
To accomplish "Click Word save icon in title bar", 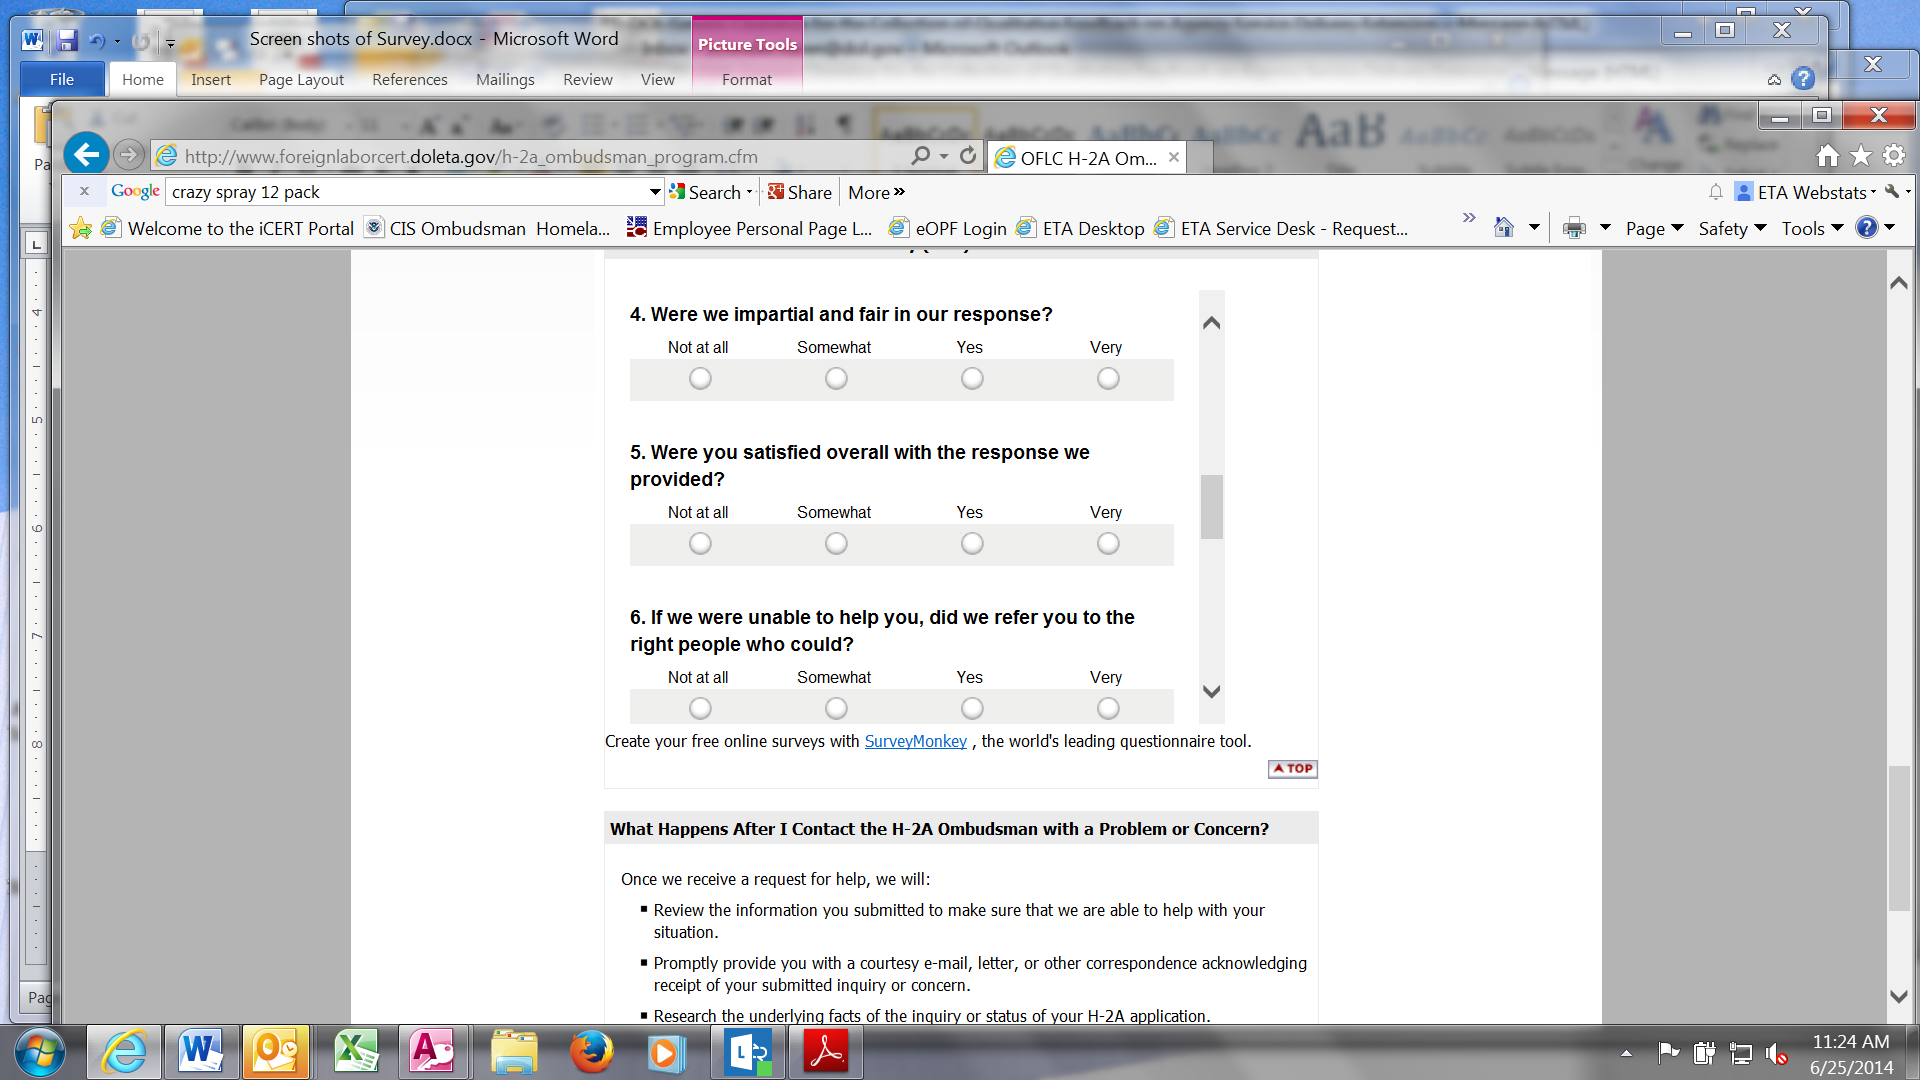I will [67, 40].
